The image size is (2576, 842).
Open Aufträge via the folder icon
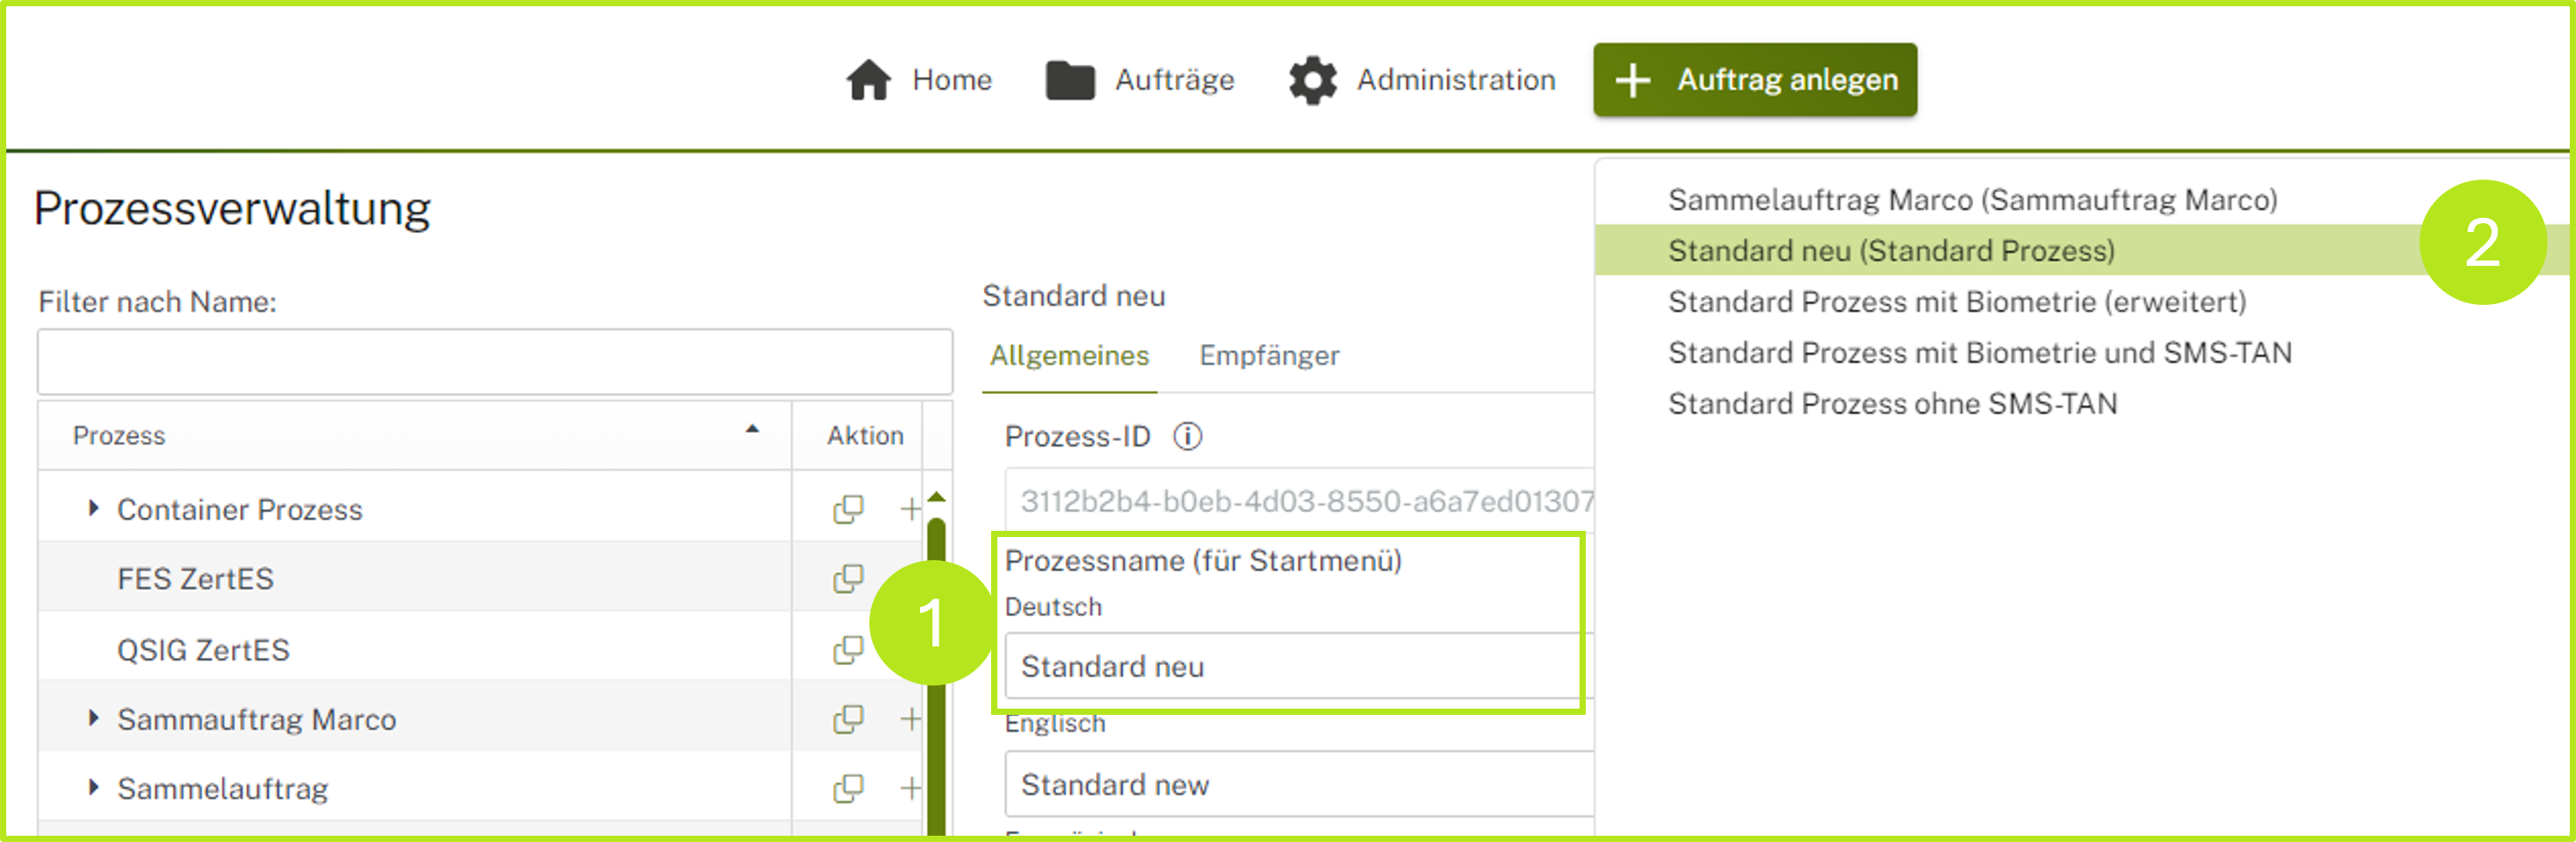click(1069, 80)
